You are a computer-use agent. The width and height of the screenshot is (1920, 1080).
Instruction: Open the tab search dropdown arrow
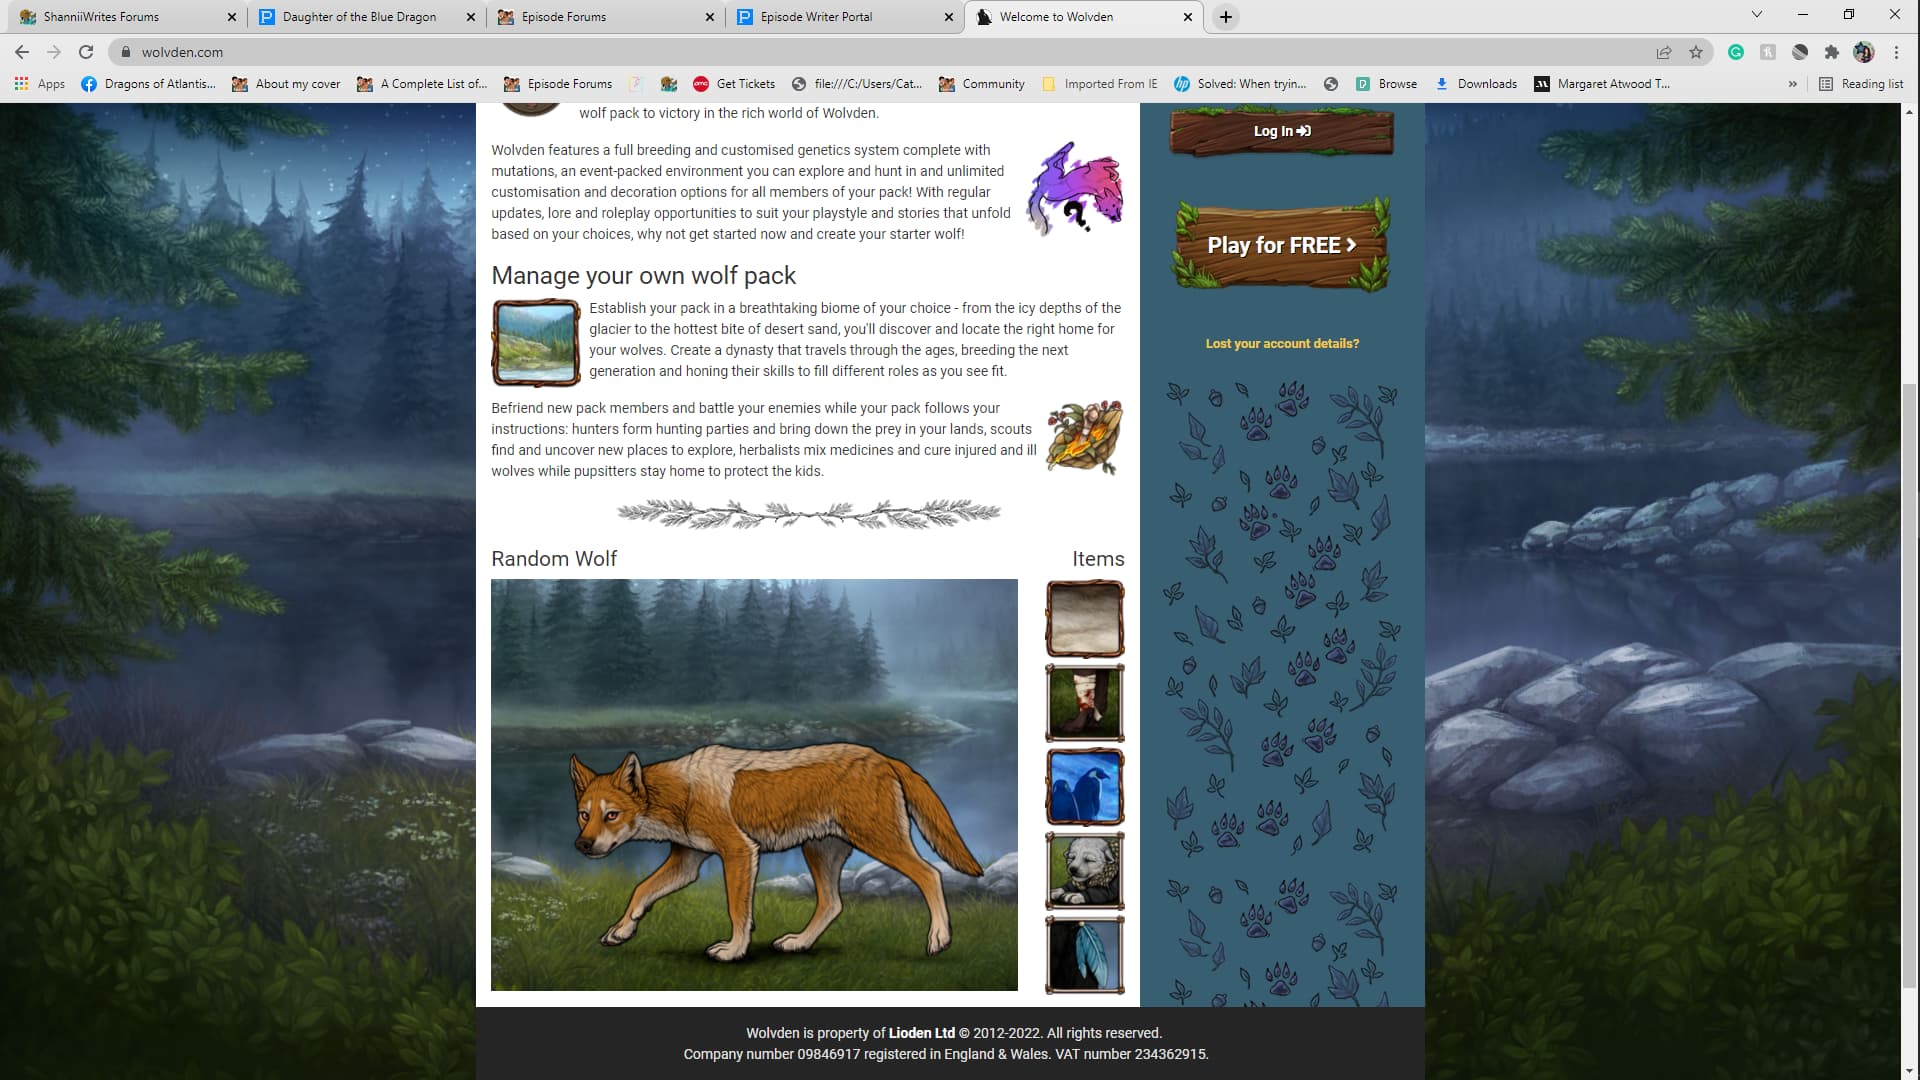(x=1757, y=15)
